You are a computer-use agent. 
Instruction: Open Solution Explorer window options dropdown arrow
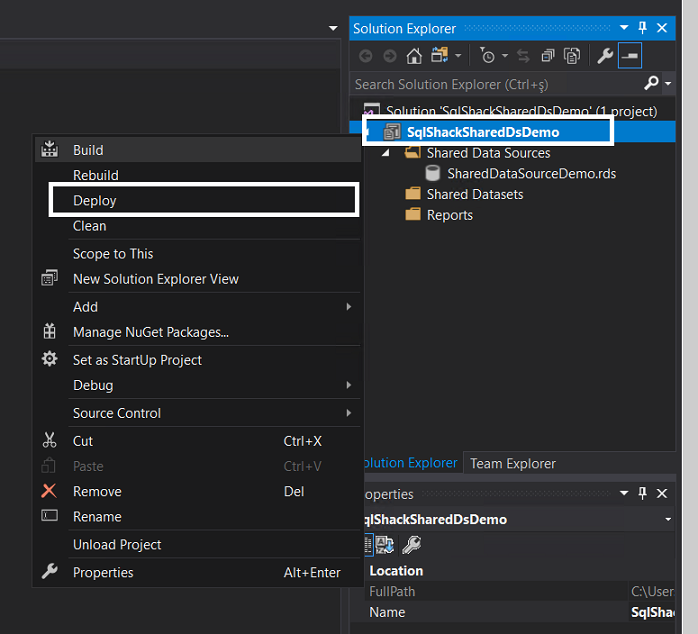(624, 29)
